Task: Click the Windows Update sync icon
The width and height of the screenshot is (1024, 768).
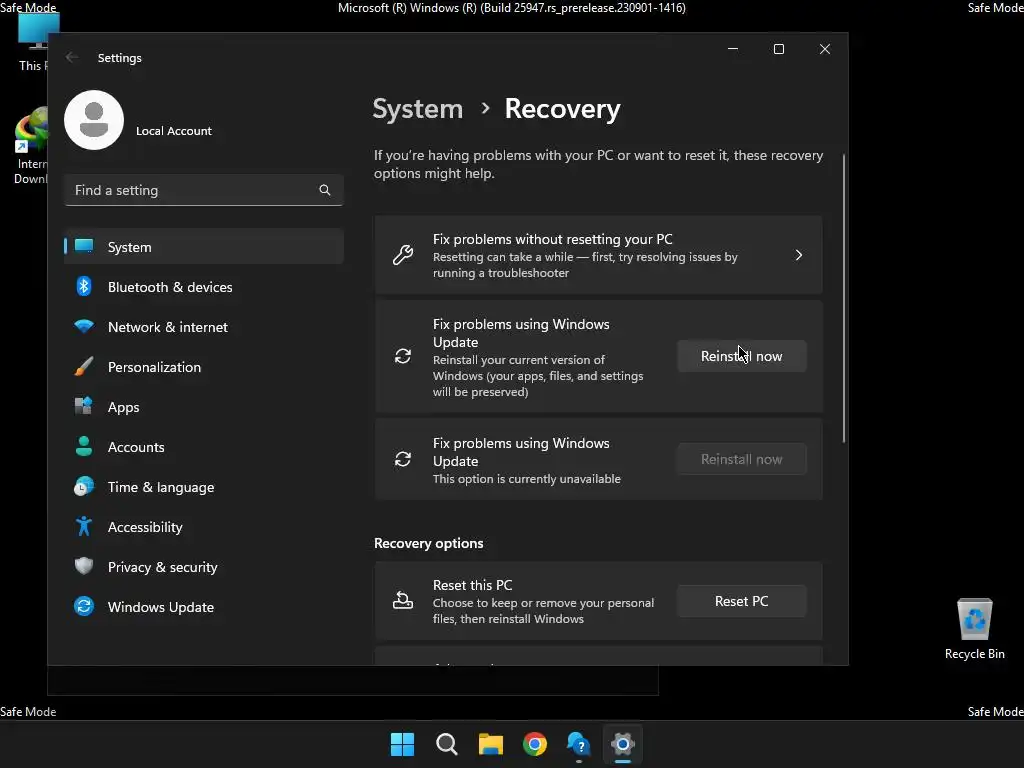Action: (x=84, y=606)
